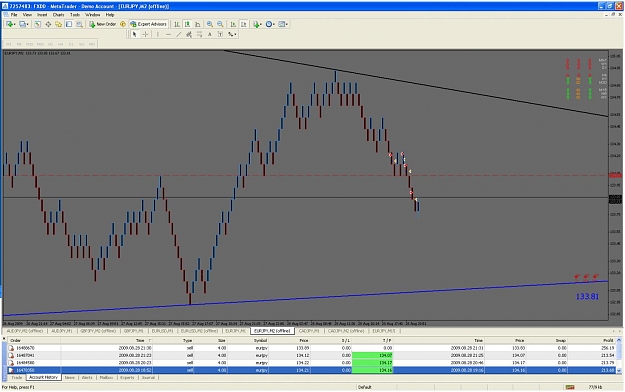Zoom out on the chart using magnifier icon
625x392 pixels.
point(220,24)
